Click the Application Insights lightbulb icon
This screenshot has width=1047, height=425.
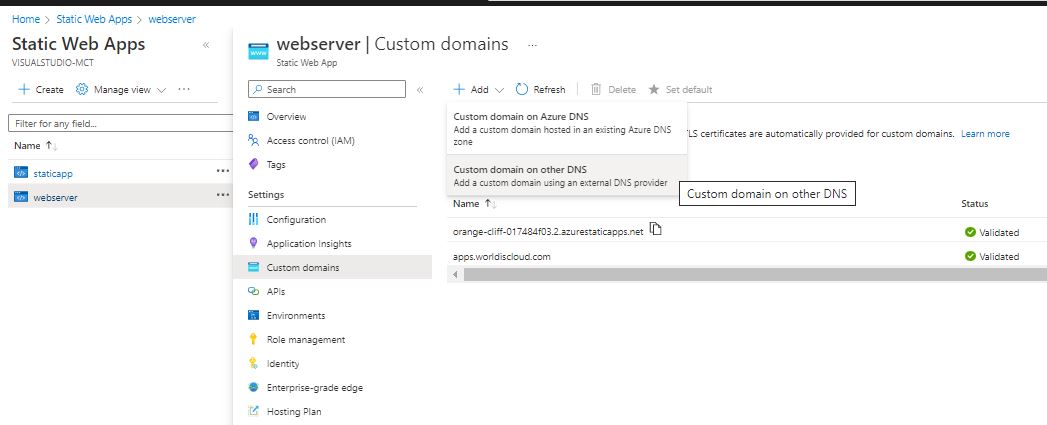click(x=253, y=243)
